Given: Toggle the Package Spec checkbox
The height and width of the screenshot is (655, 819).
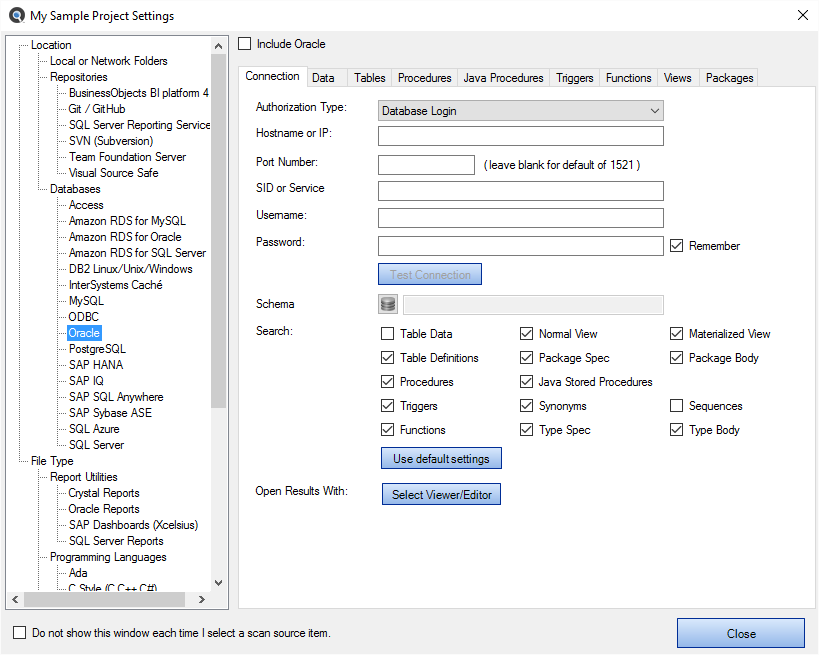Looking at the screenshot, I should click(x=526, y=357).
